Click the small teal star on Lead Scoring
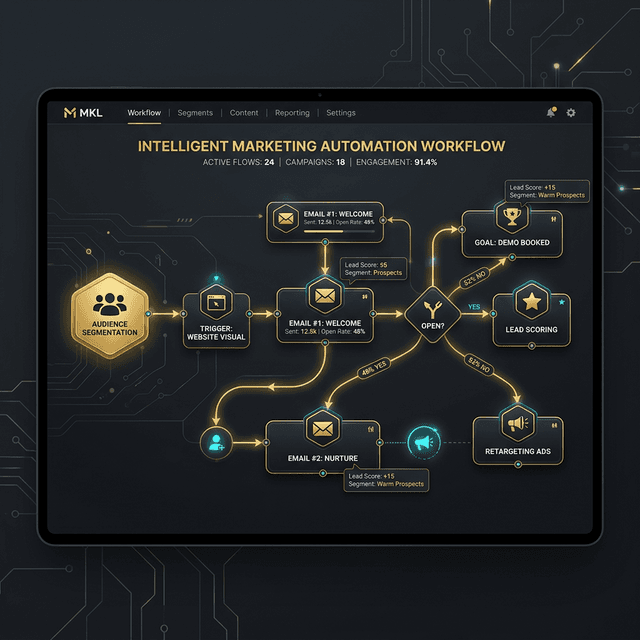The image size is (640, 640). click(x=562, y=302)
